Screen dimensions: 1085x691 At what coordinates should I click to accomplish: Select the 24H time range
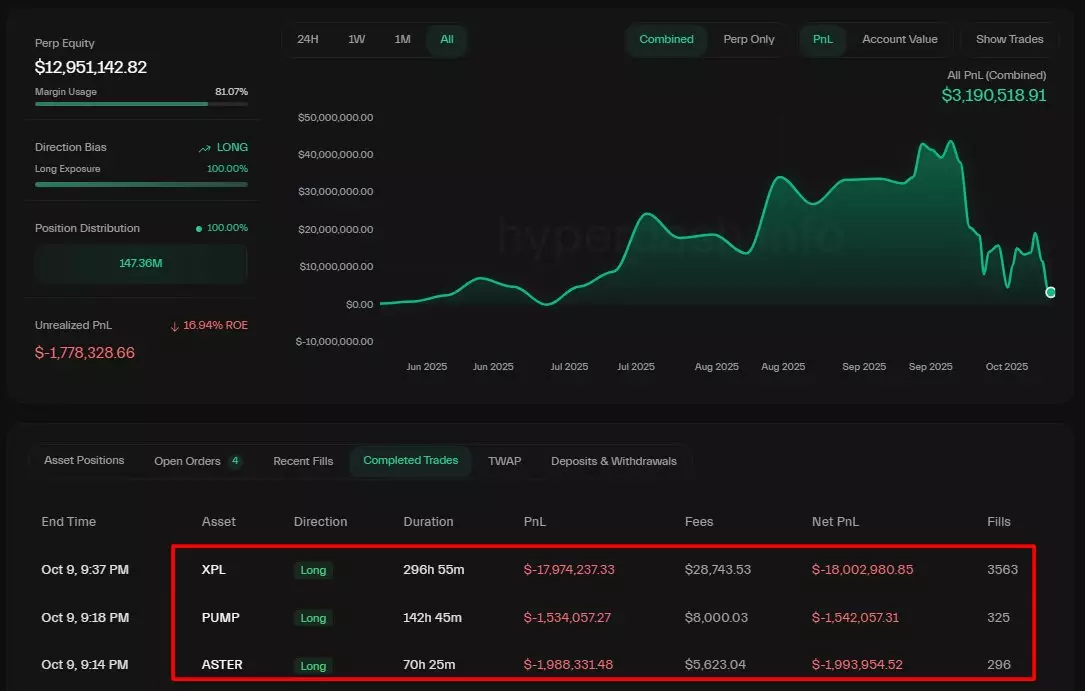click(x=308, y=39)
